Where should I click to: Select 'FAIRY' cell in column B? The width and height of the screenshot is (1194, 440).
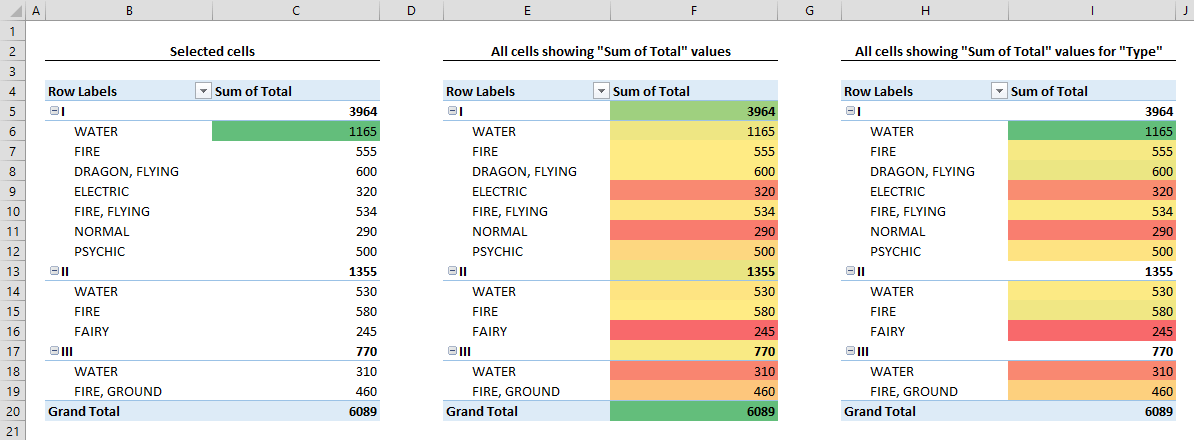point(129,331)
